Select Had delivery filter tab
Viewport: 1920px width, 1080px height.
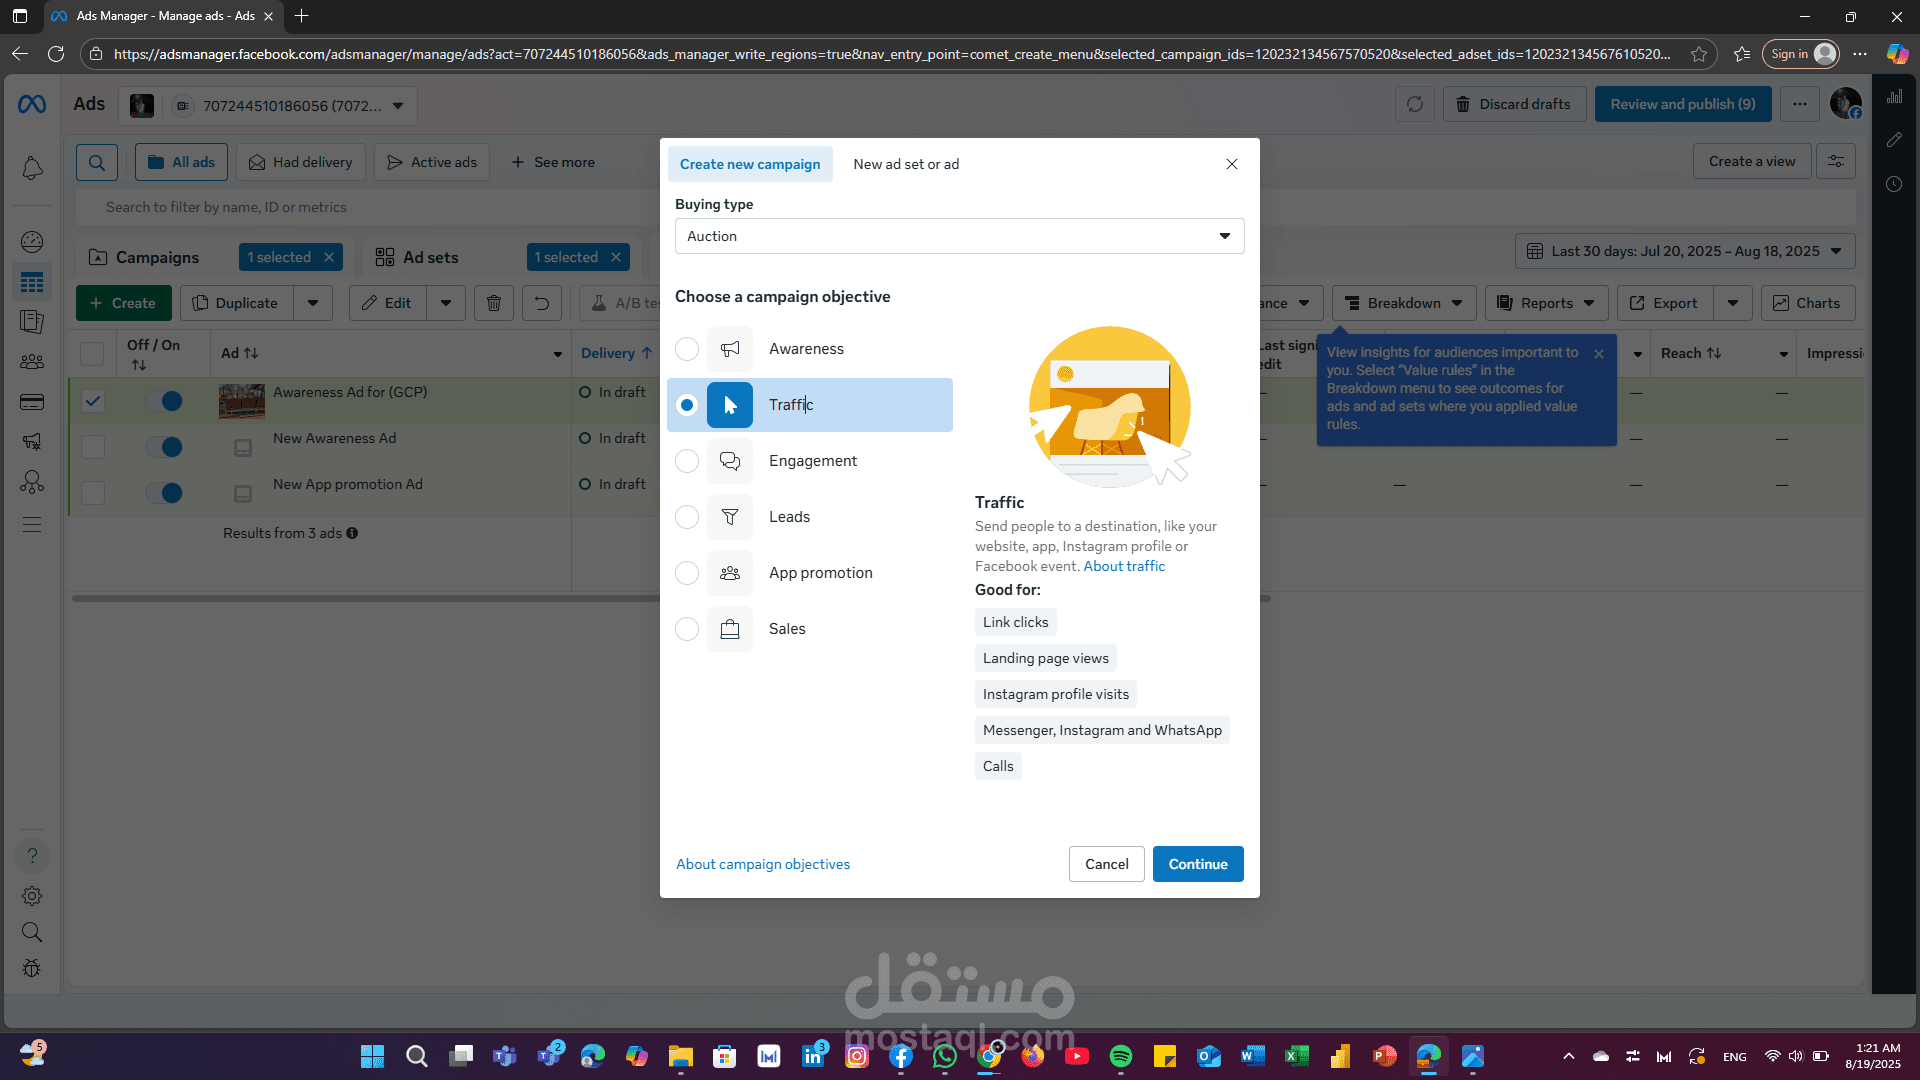click(301, 162)
